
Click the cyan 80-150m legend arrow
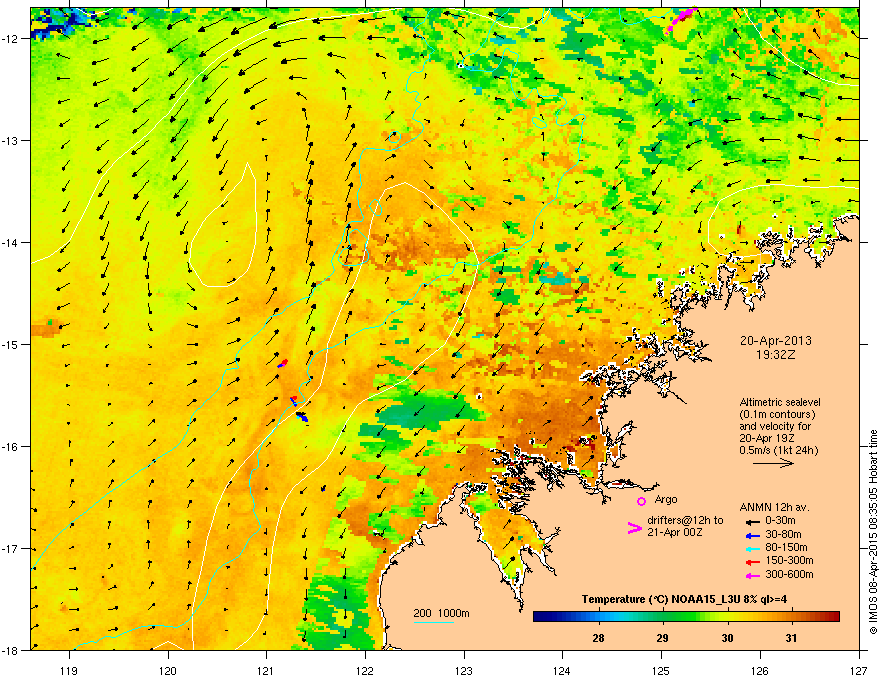[752, 549]
